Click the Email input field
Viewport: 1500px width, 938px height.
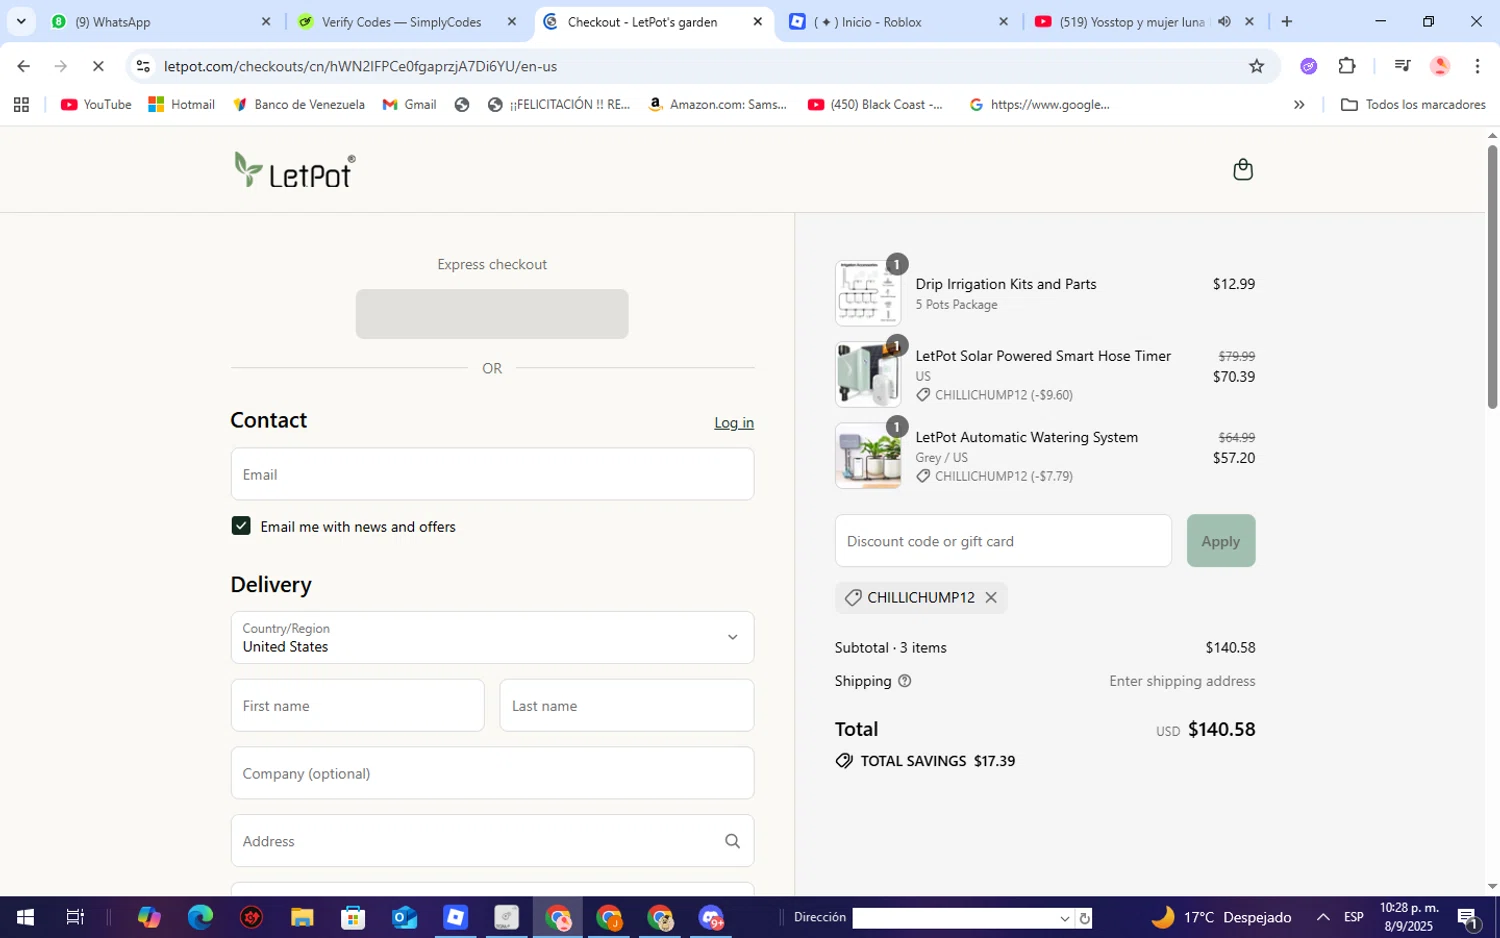point(492,474)
